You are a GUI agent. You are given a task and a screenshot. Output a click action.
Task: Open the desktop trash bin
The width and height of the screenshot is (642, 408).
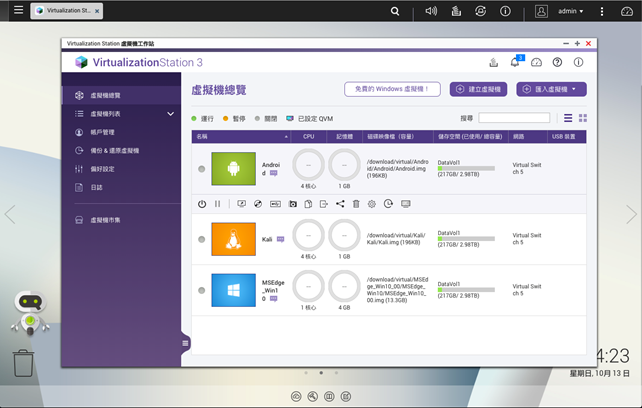pyautogui.click(x=23, y=363)
